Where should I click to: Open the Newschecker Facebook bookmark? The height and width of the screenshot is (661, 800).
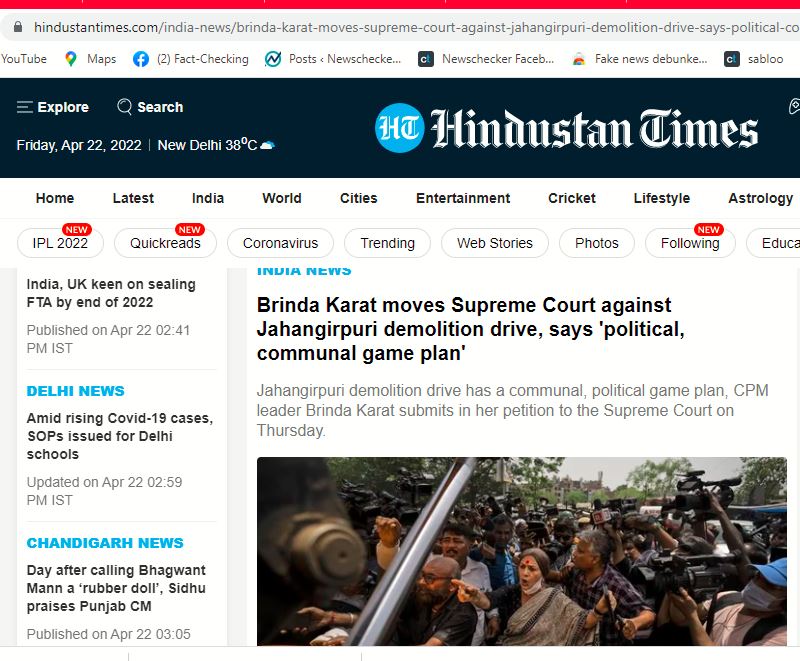486,59
